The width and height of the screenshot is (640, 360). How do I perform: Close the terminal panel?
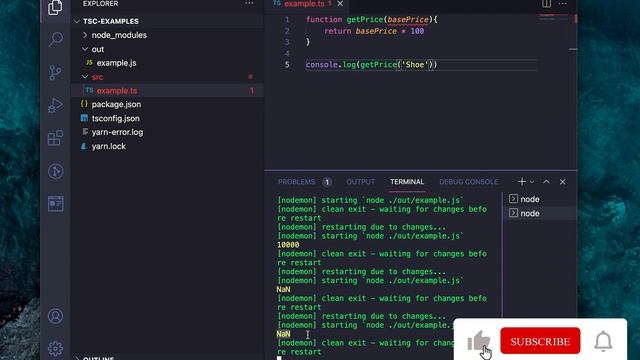[x=562, y=182]
